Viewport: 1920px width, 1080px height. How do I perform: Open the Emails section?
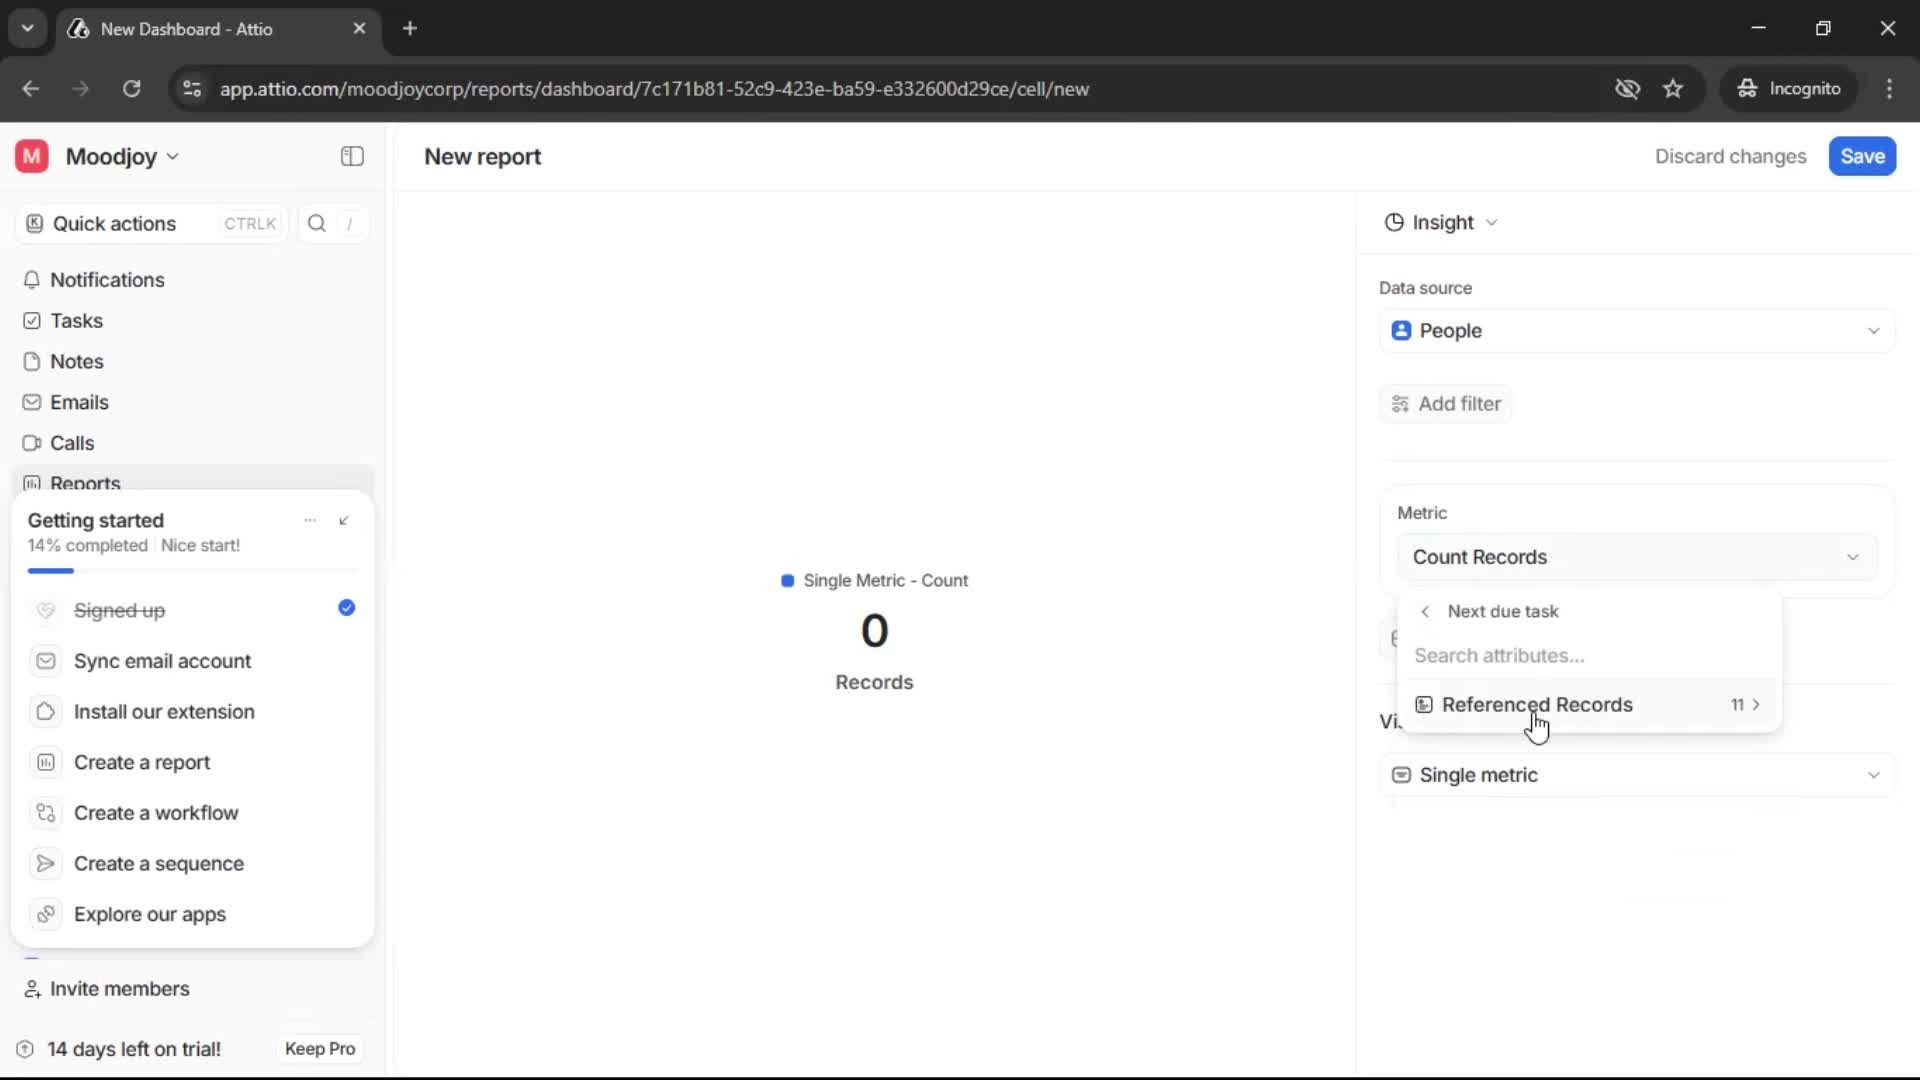[80, 402]
